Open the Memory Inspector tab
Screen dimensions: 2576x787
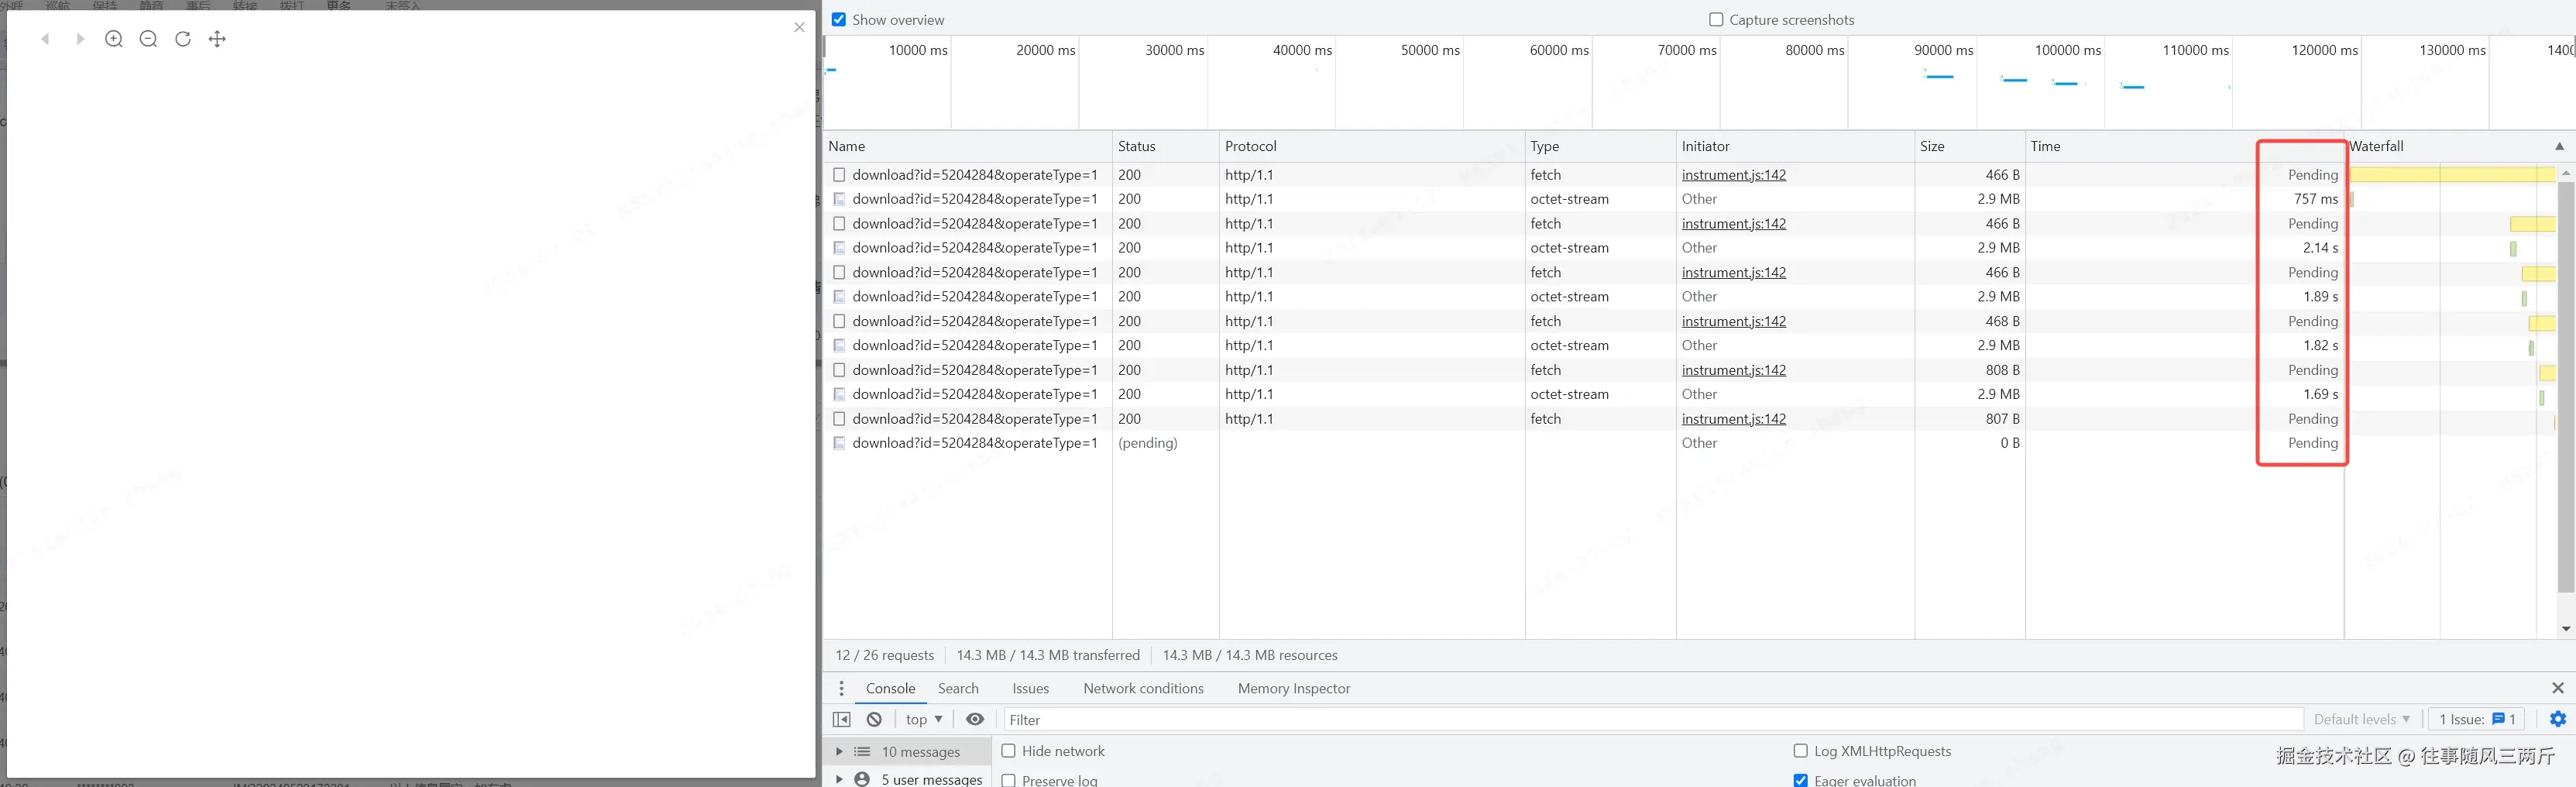[x=1293, y=688]
